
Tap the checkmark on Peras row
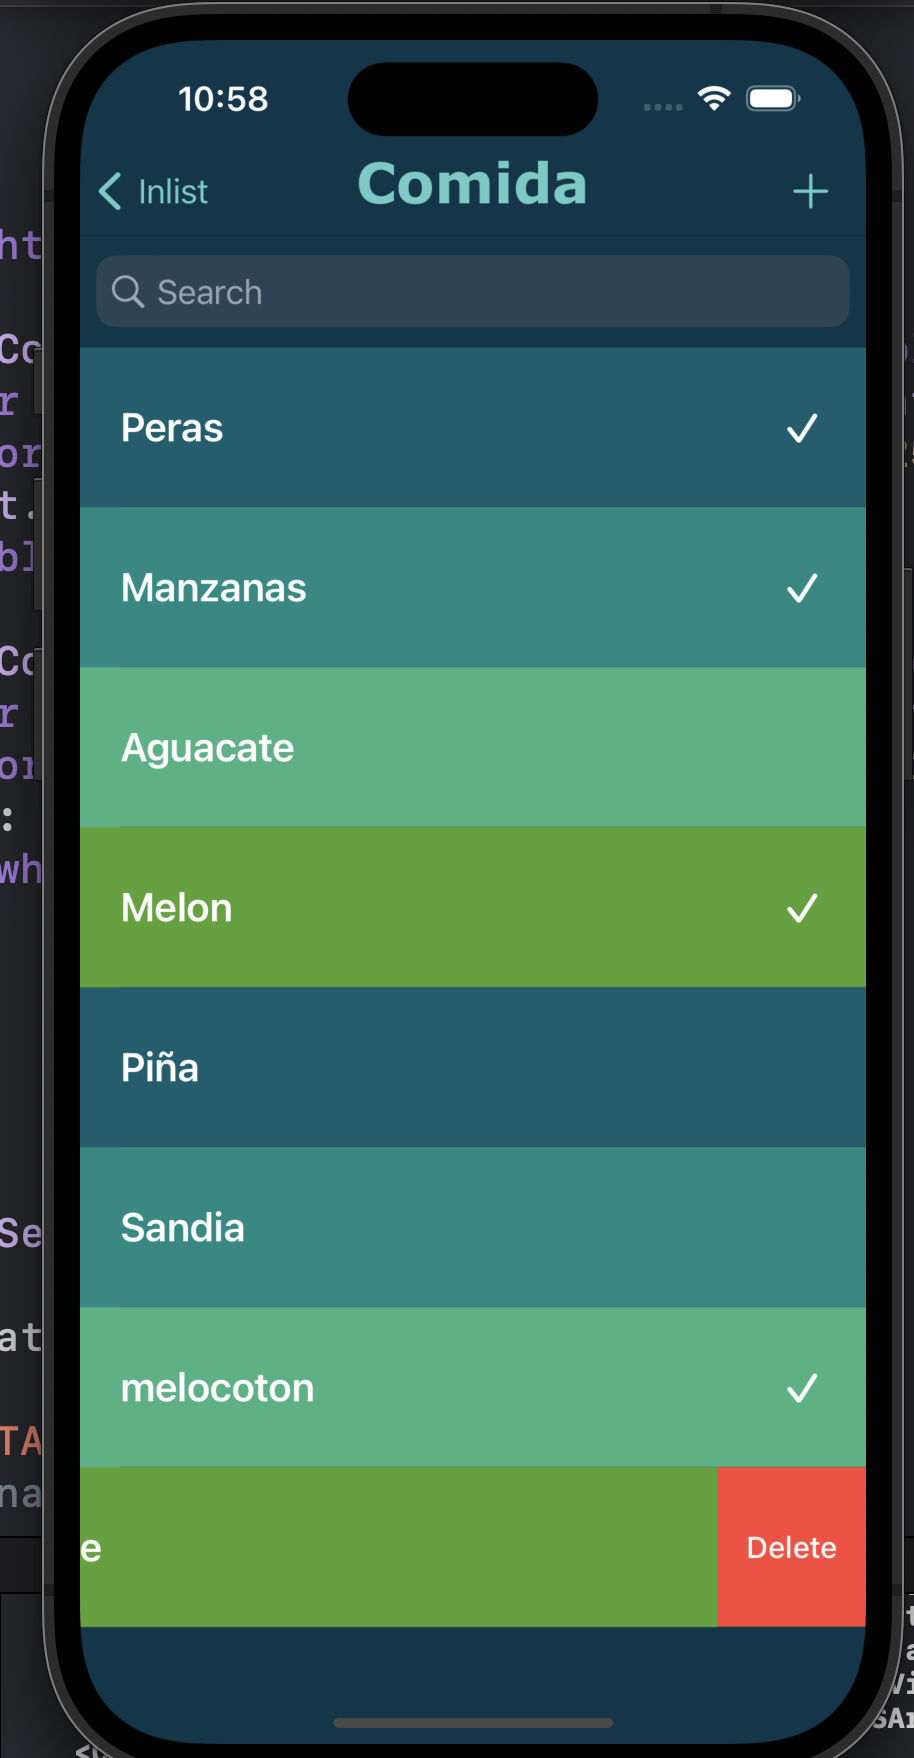click(802, 428)
